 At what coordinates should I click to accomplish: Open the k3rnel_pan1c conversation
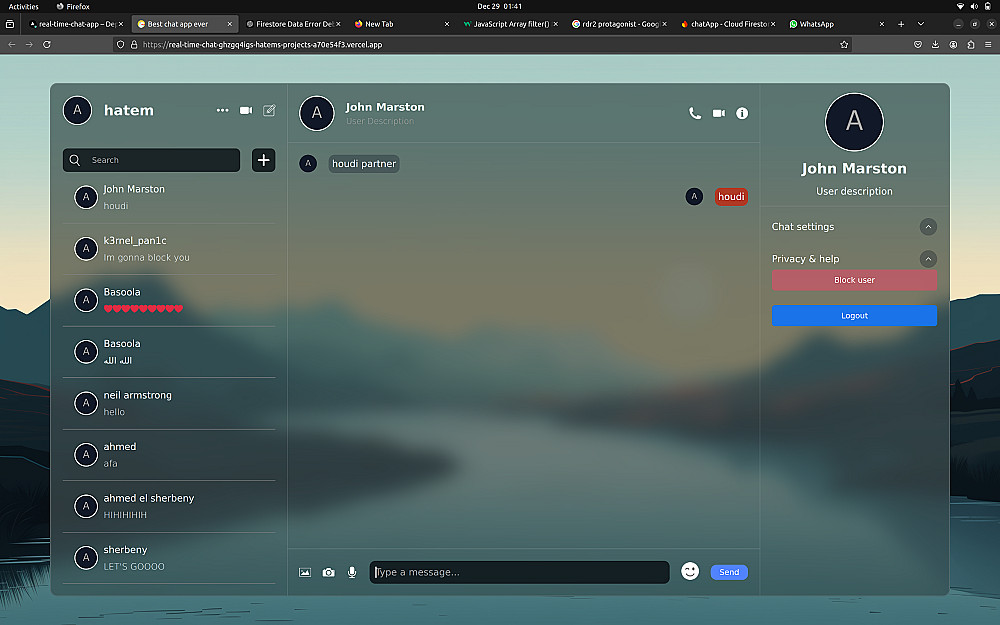(169, 249)
